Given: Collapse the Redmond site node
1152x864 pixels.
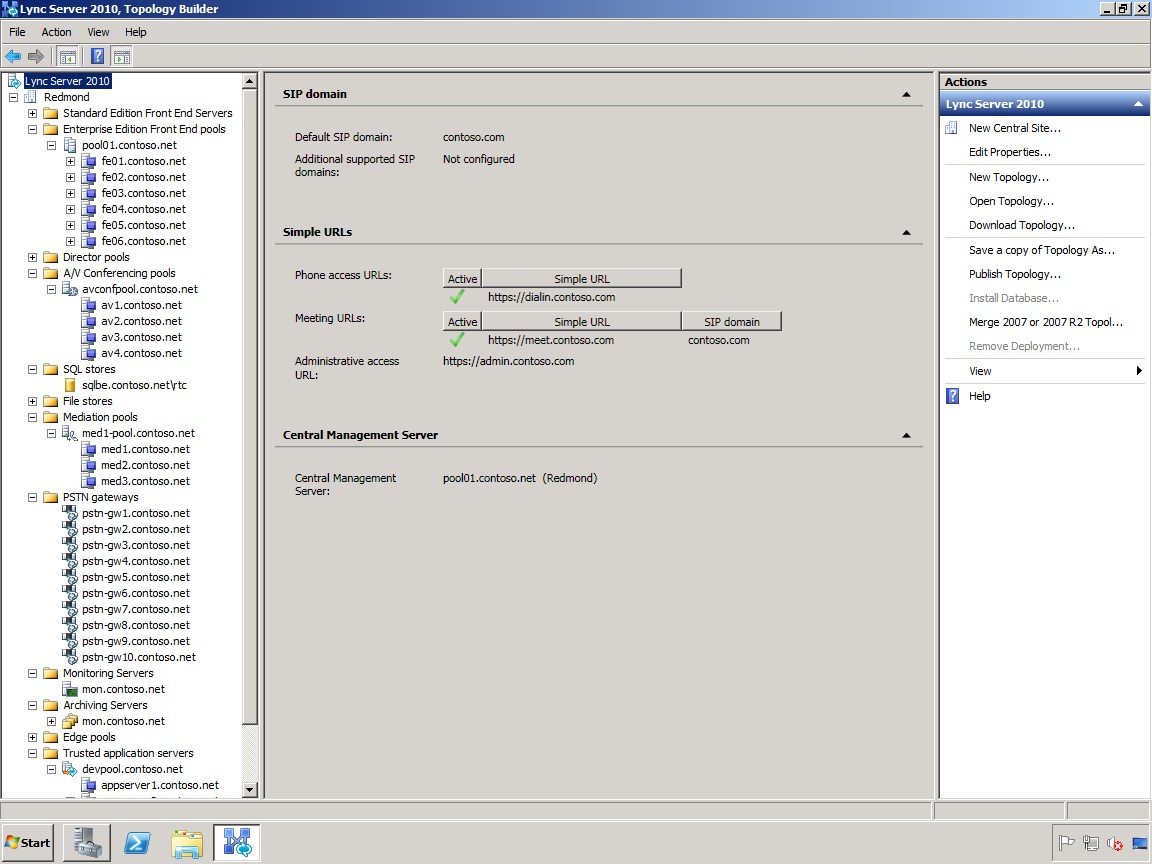Looking at the screenshot, I should click(13, 97).
